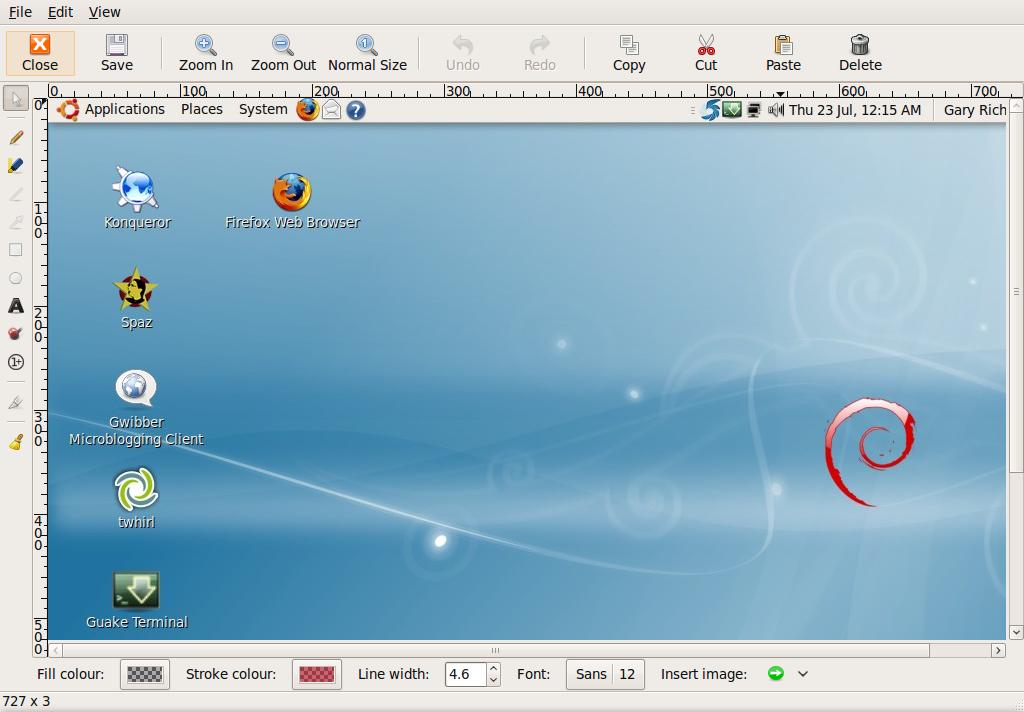The height and width of the screenshot is (712, 1024).
Task: Click horizontal scrollbar left arrow
Action: coord(56,650)
